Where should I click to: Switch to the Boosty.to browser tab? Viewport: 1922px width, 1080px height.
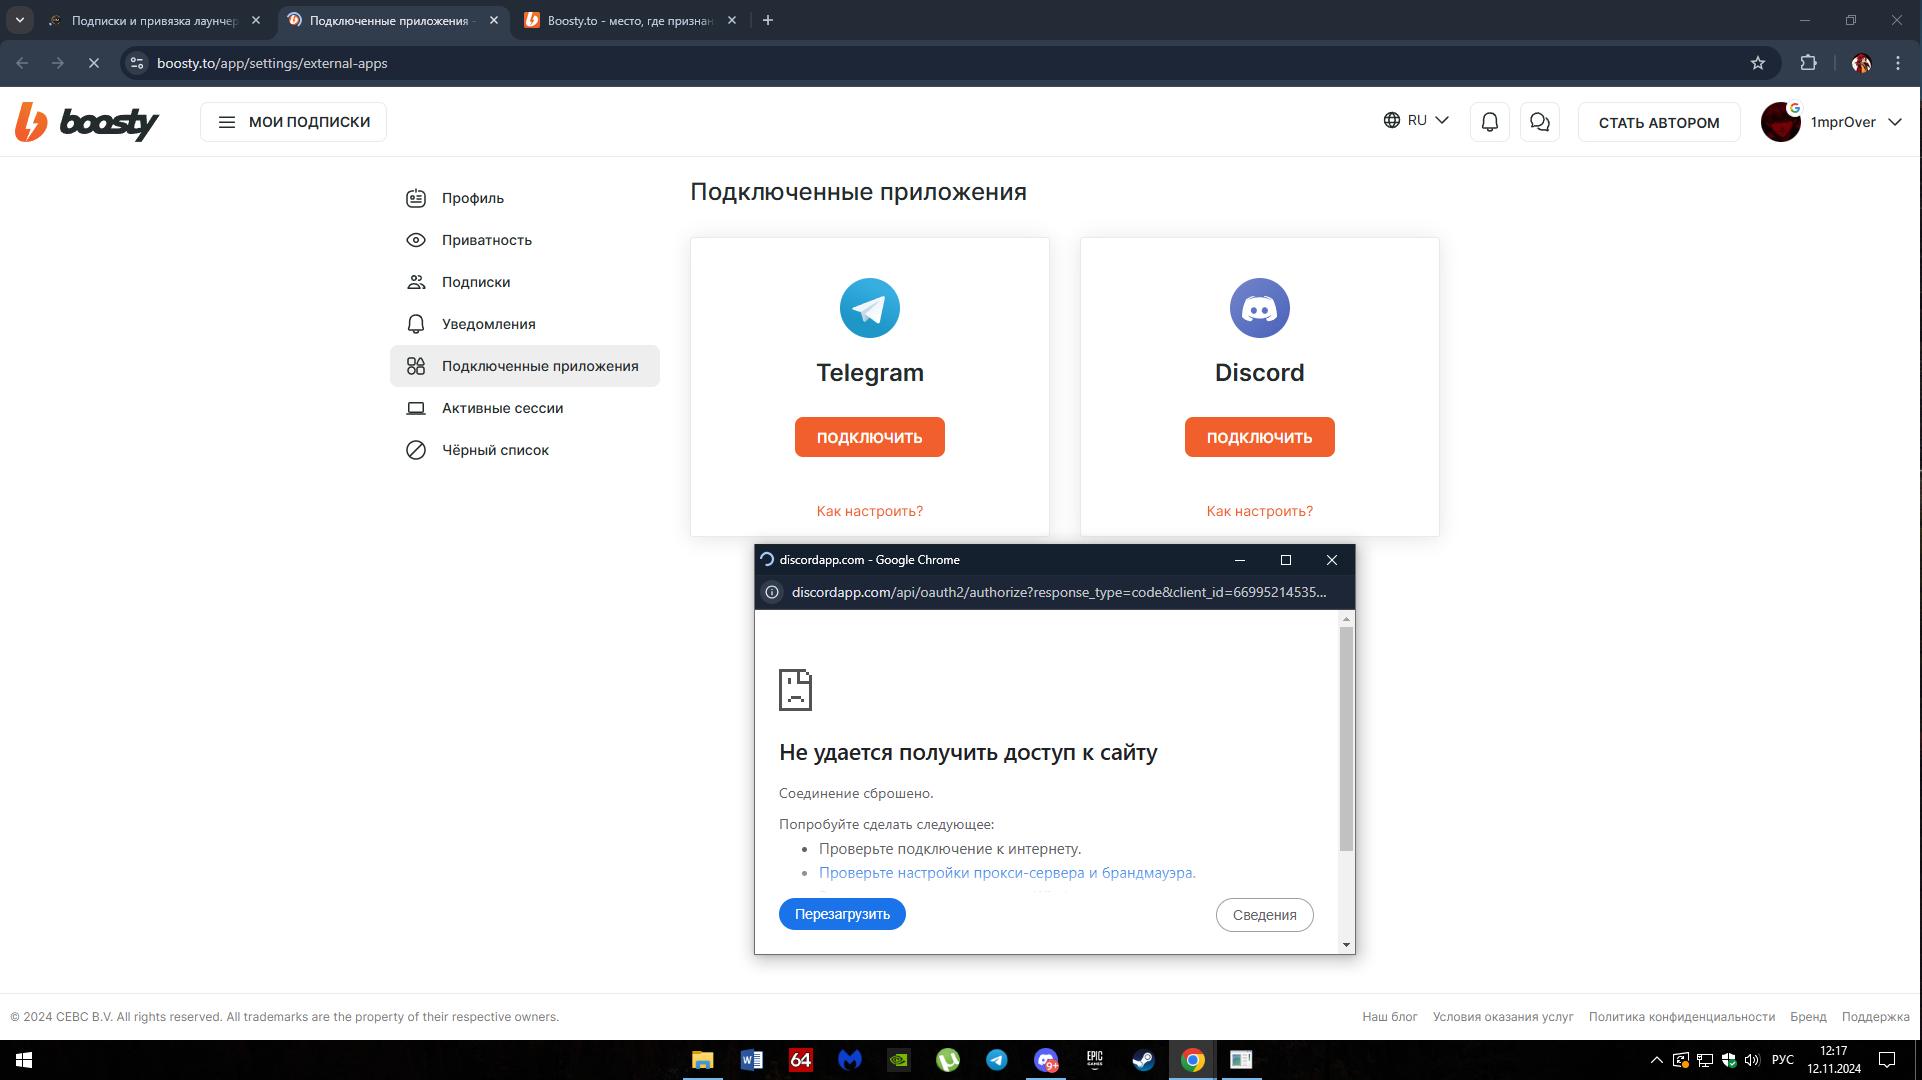(x=628, y=20)
